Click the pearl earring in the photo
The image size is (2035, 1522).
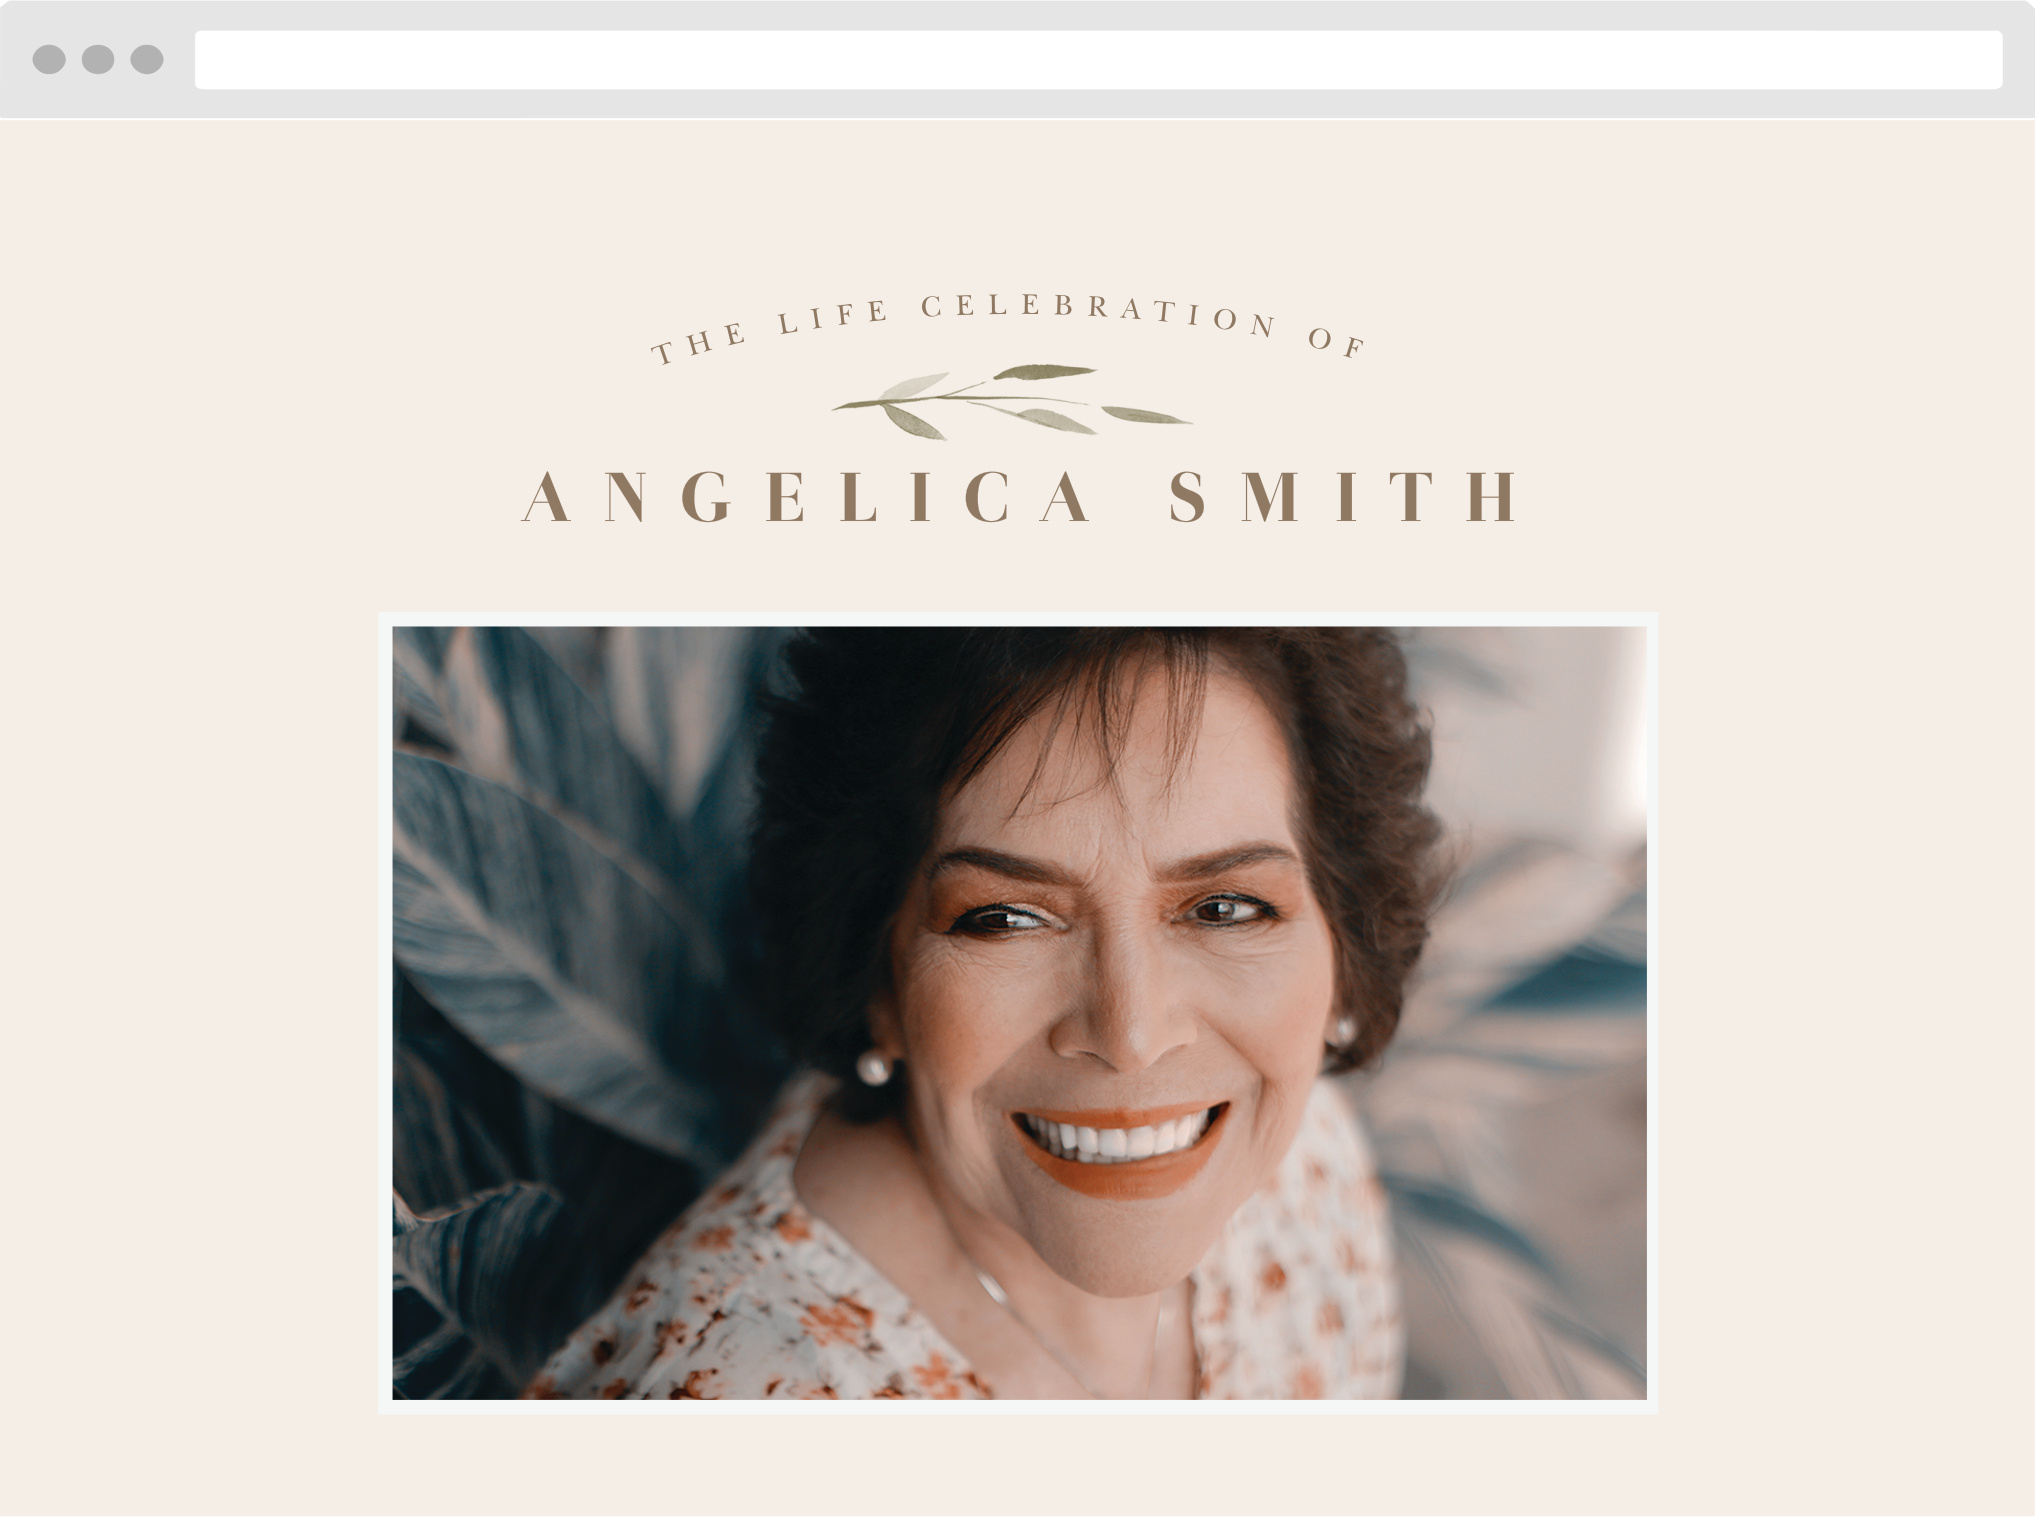(873, 1068)
